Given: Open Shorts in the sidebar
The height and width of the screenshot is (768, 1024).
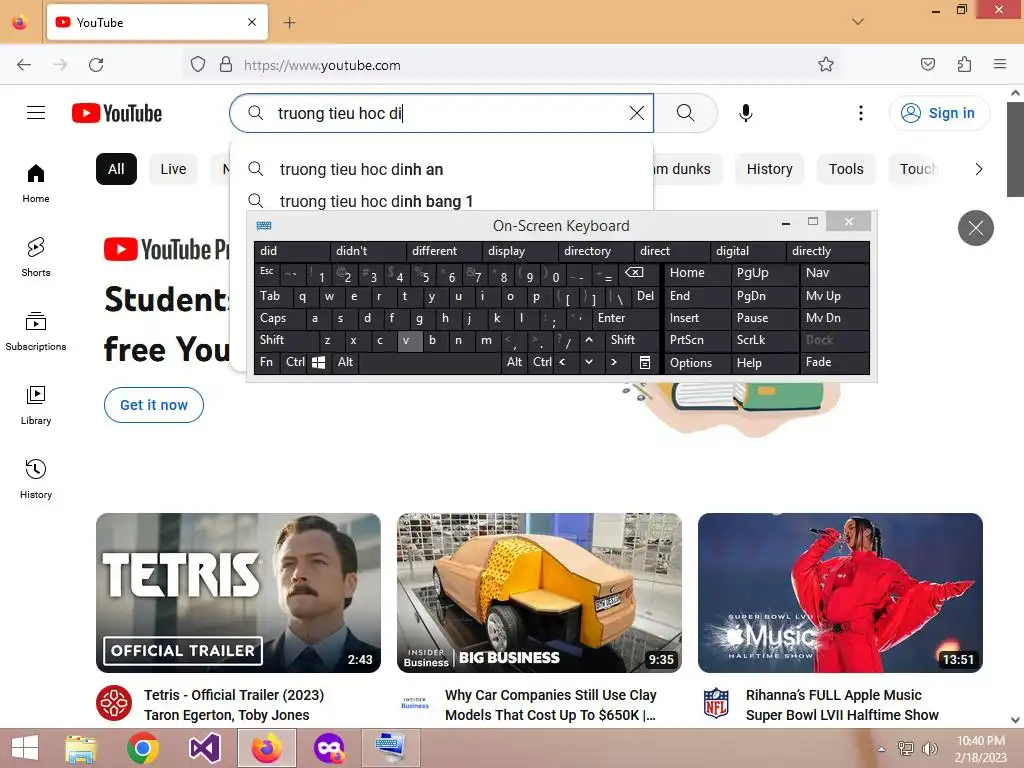Looking at the screenshot, I should [x=36, y=257].
